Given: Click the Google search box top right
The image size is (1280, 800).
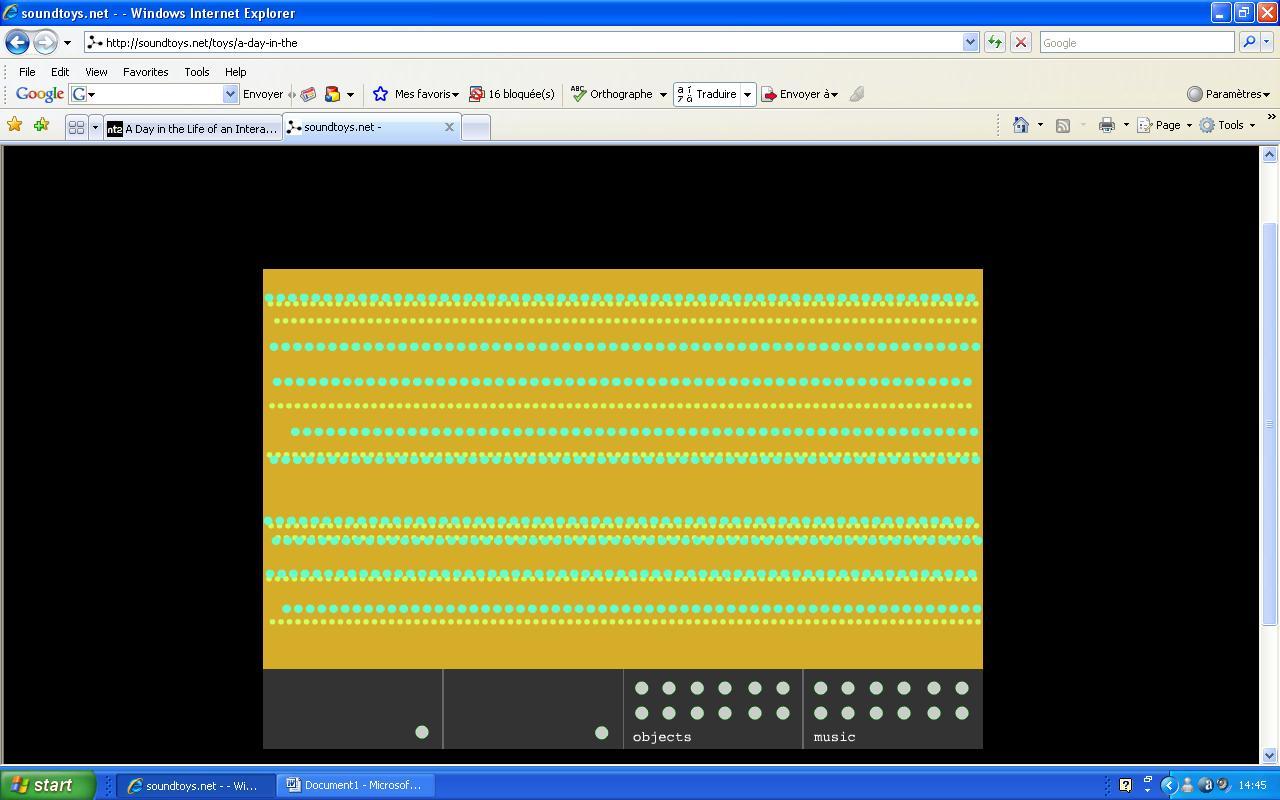Looking at the screenshot, I should click(1137, 42).
